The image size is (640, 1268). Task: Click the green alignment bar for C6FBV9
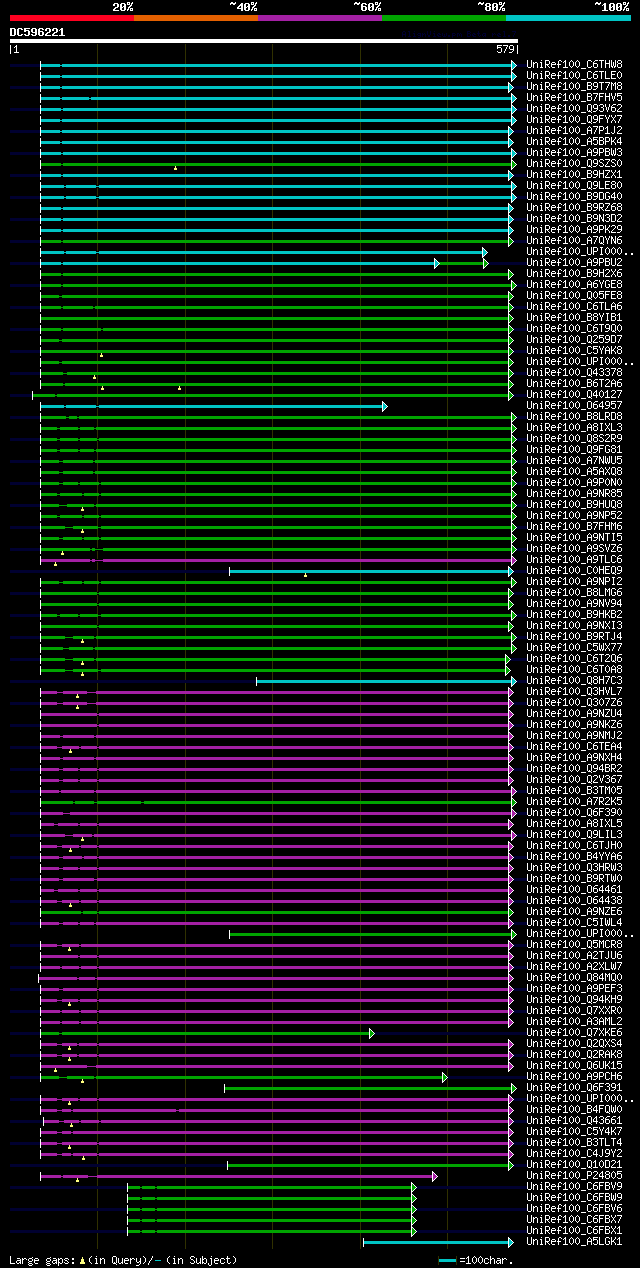271,1187
